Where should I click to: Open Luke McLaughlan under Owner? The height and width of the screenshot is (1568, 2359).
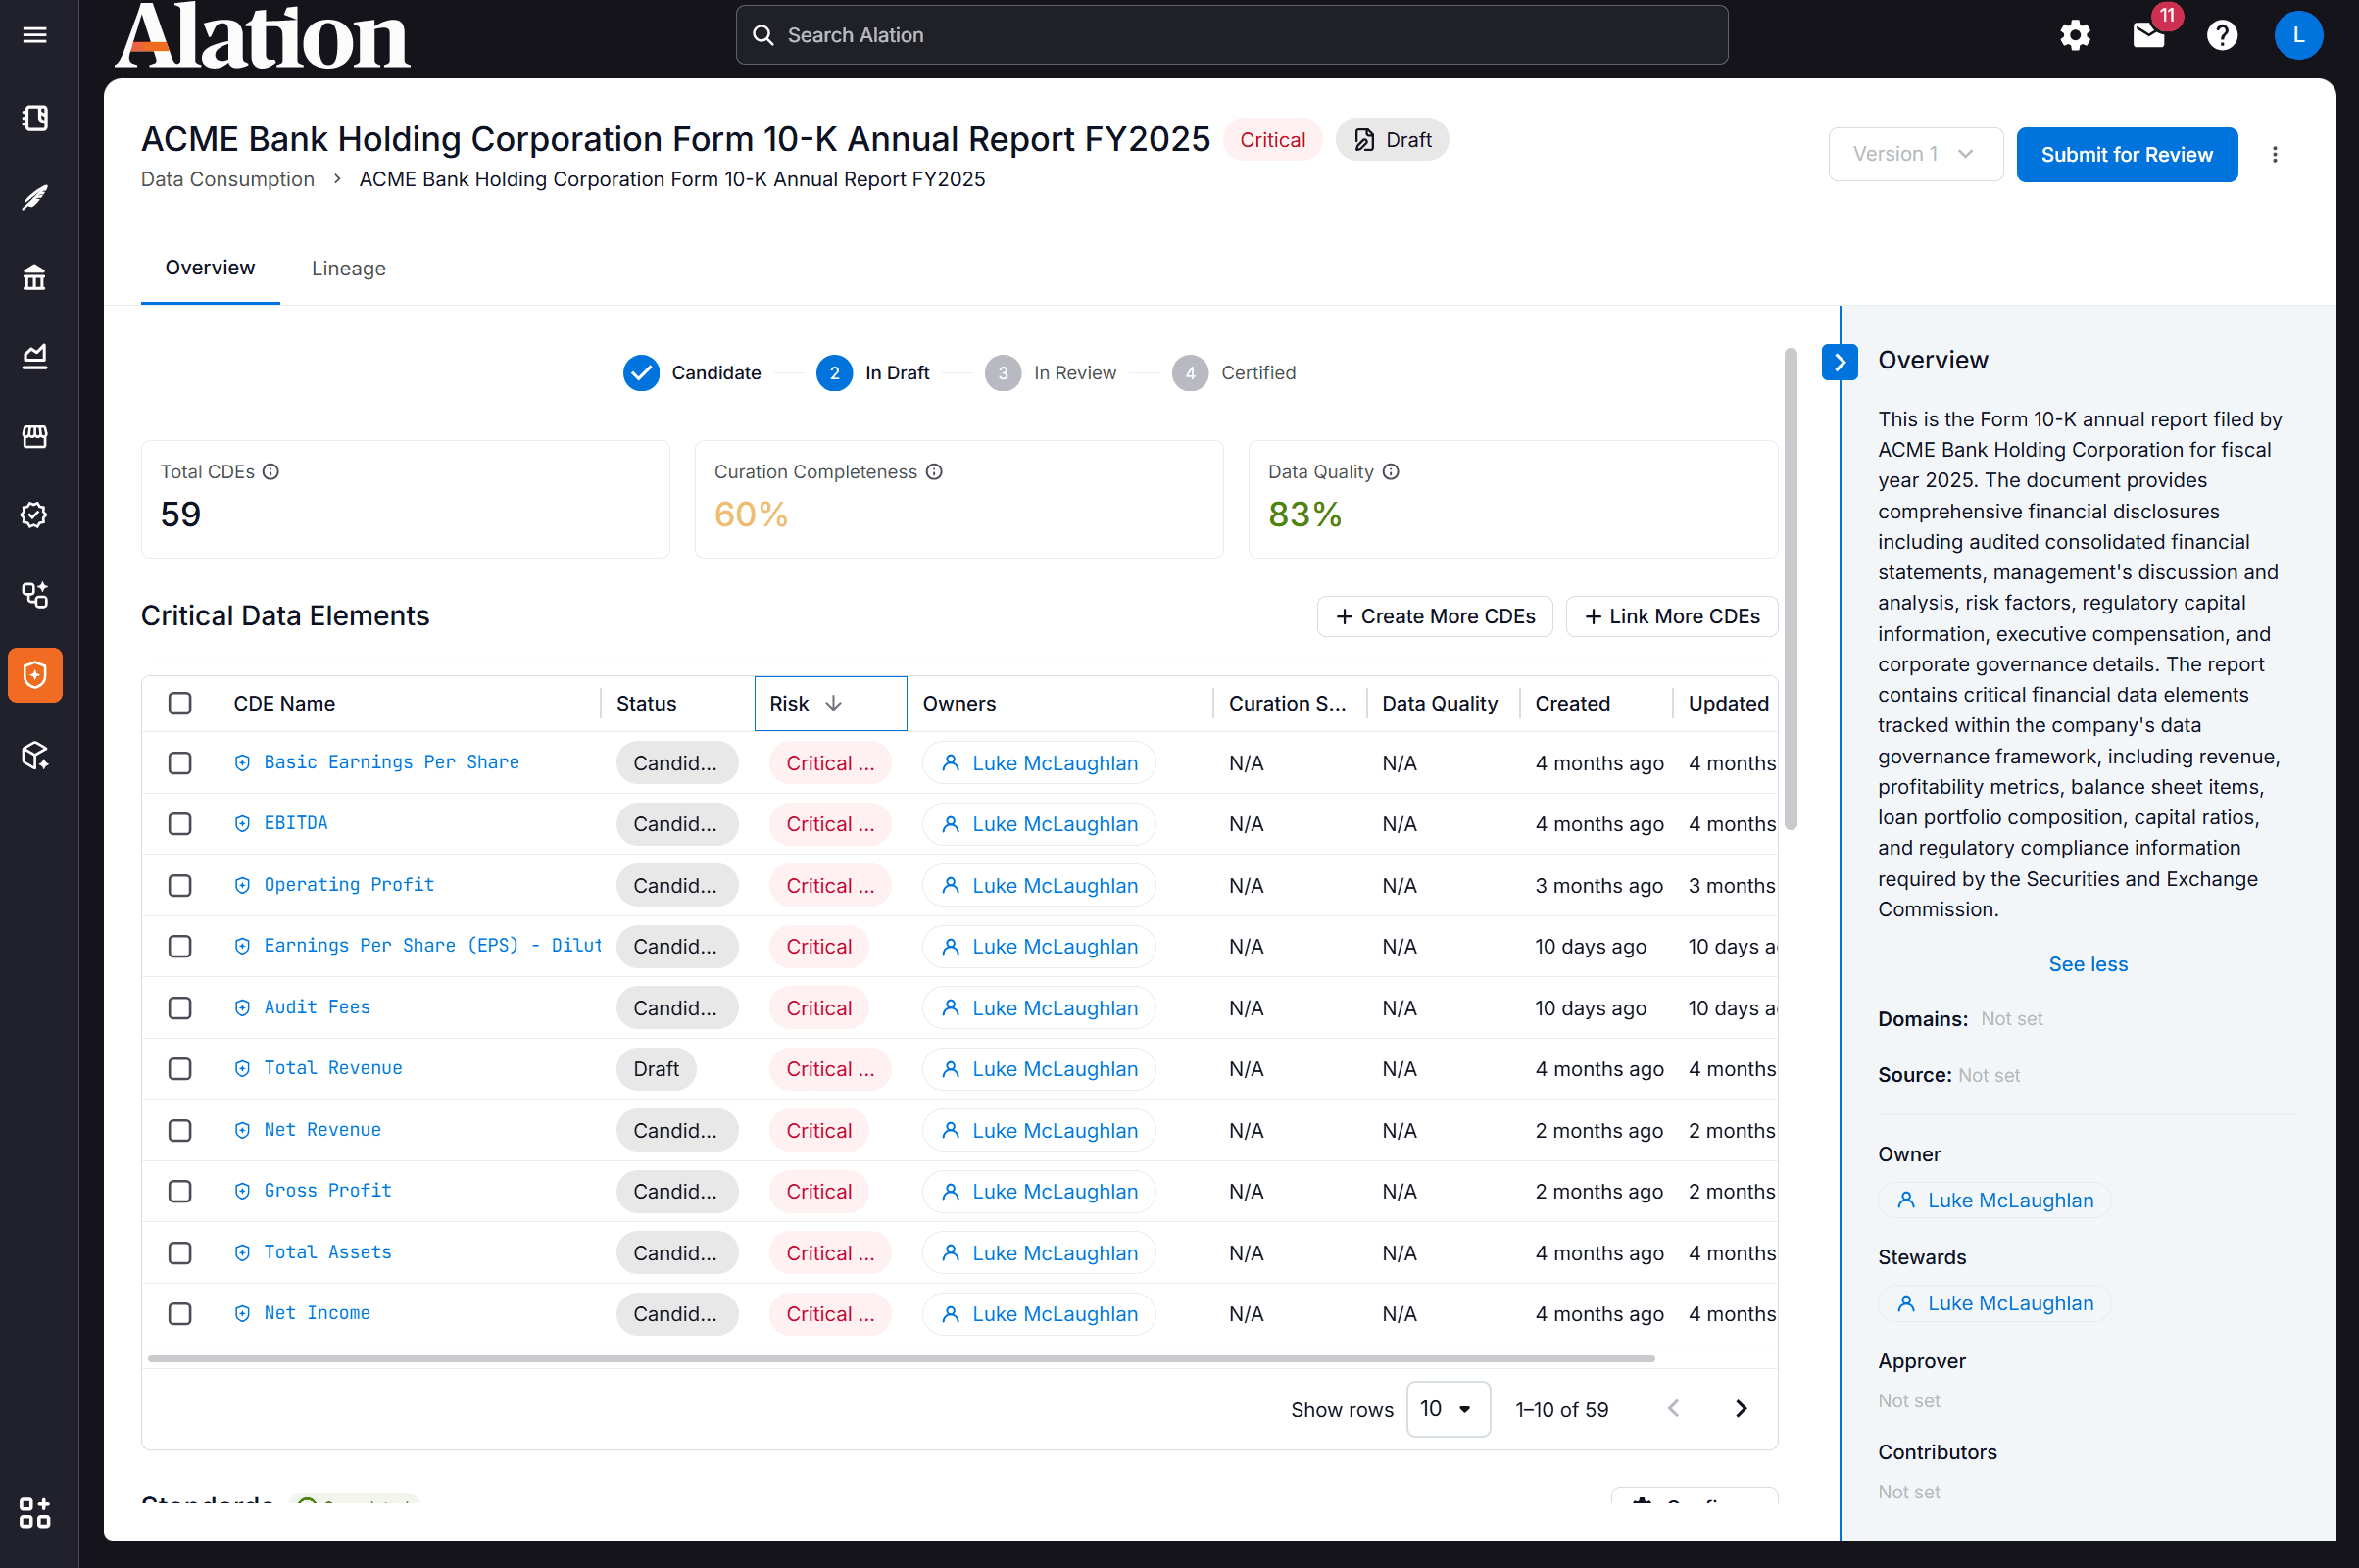point(1995,1200)
